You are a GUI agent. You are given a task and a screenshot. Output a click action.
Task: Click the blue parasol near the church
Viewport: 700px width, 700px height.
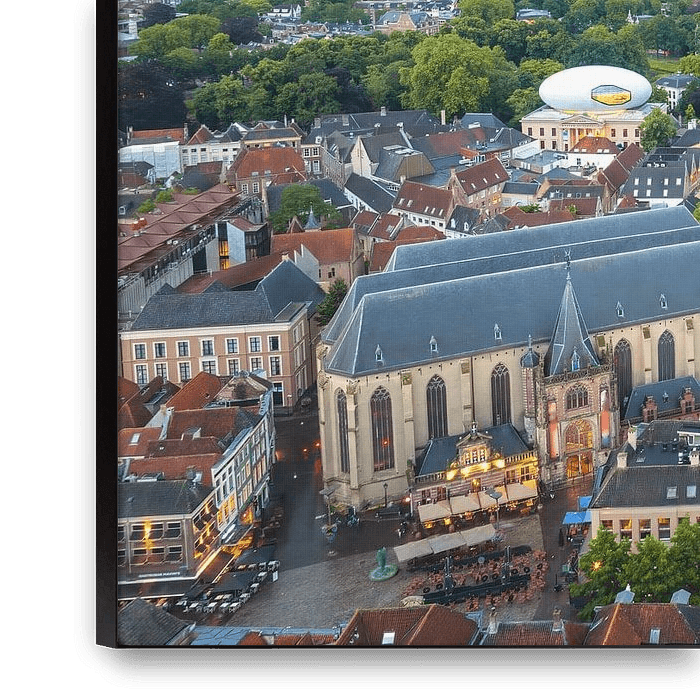(575, 517)
